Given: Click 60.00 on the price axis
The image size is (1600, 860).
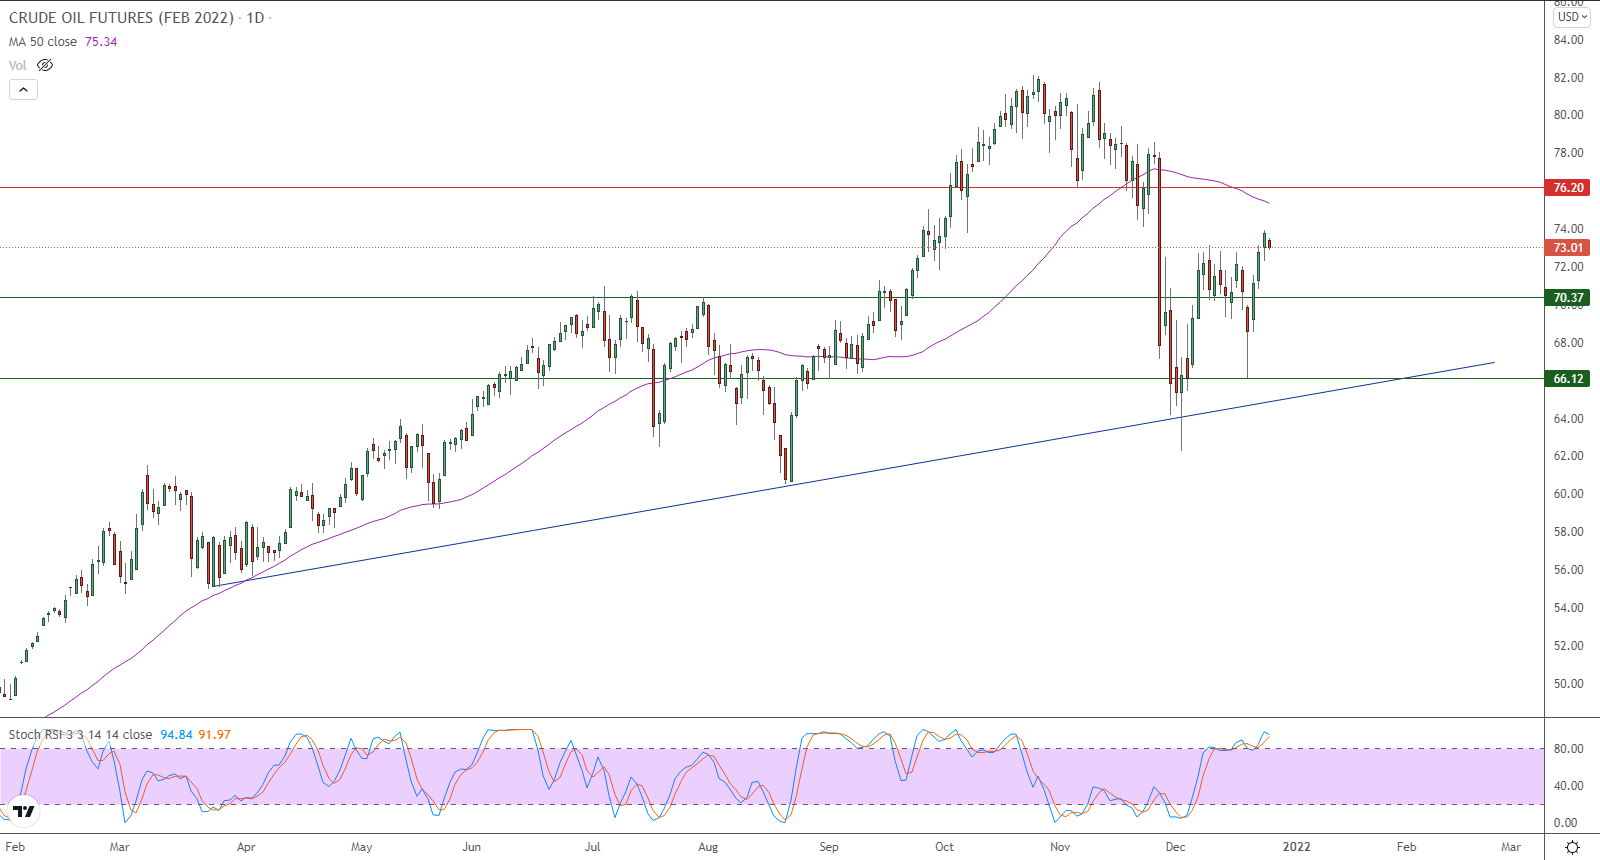Looking at the screenshot, I should [x=1568, y=494].
